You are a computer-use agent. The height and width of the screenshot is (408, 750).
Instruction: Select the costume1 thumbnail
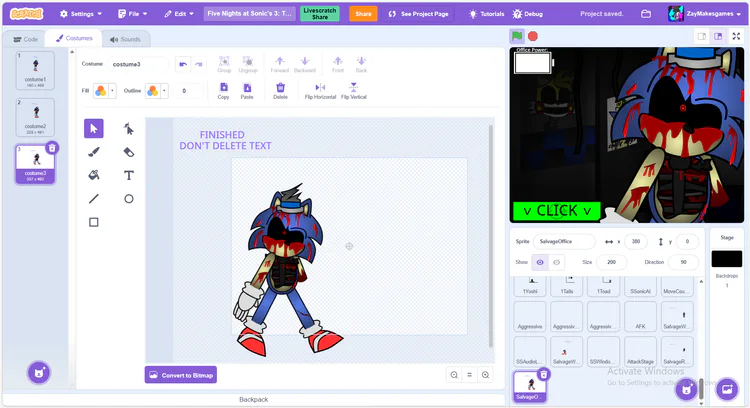35,70
